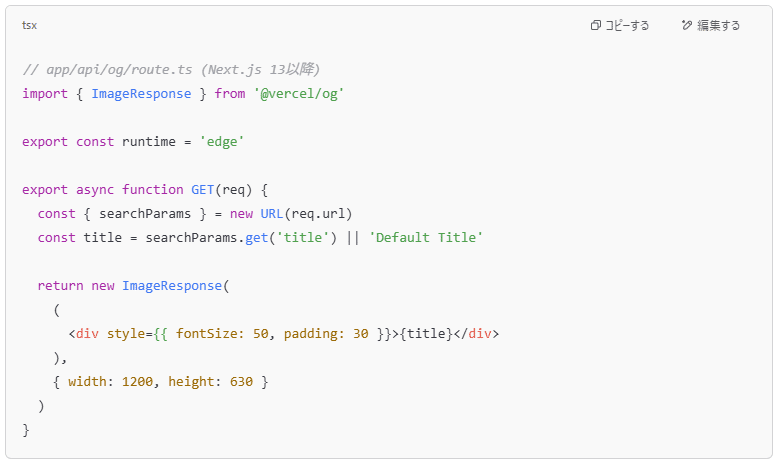Click the copy icon next to コピーする
The height and width of the screenshot is (462, 775).
pos(596,25)
